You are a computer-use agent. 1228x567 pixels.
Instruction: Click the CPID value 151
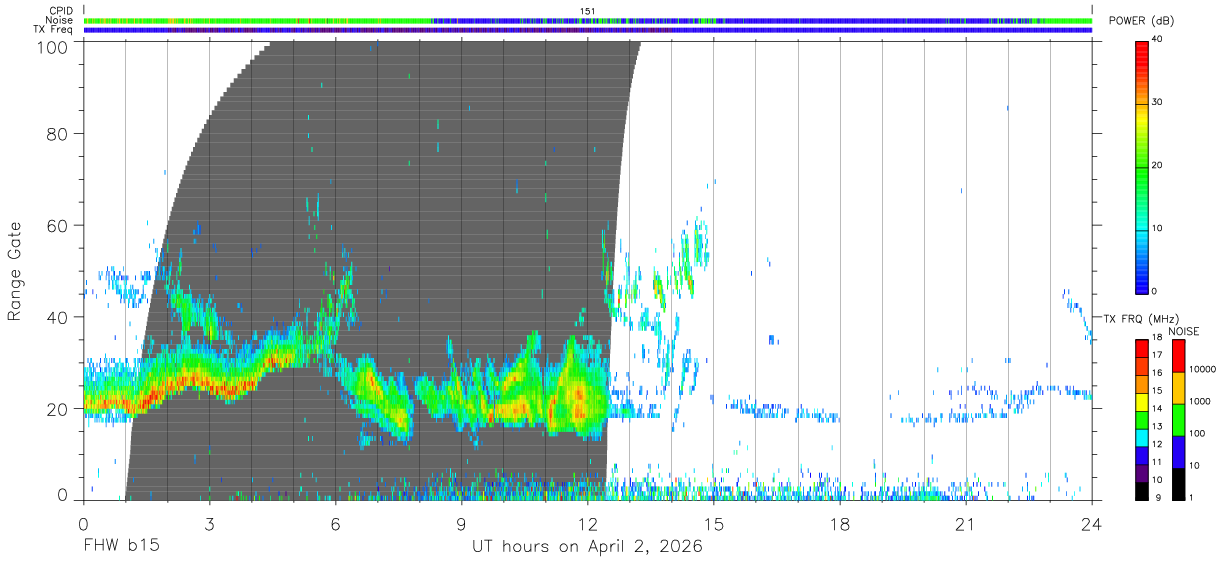click(588, 10)
